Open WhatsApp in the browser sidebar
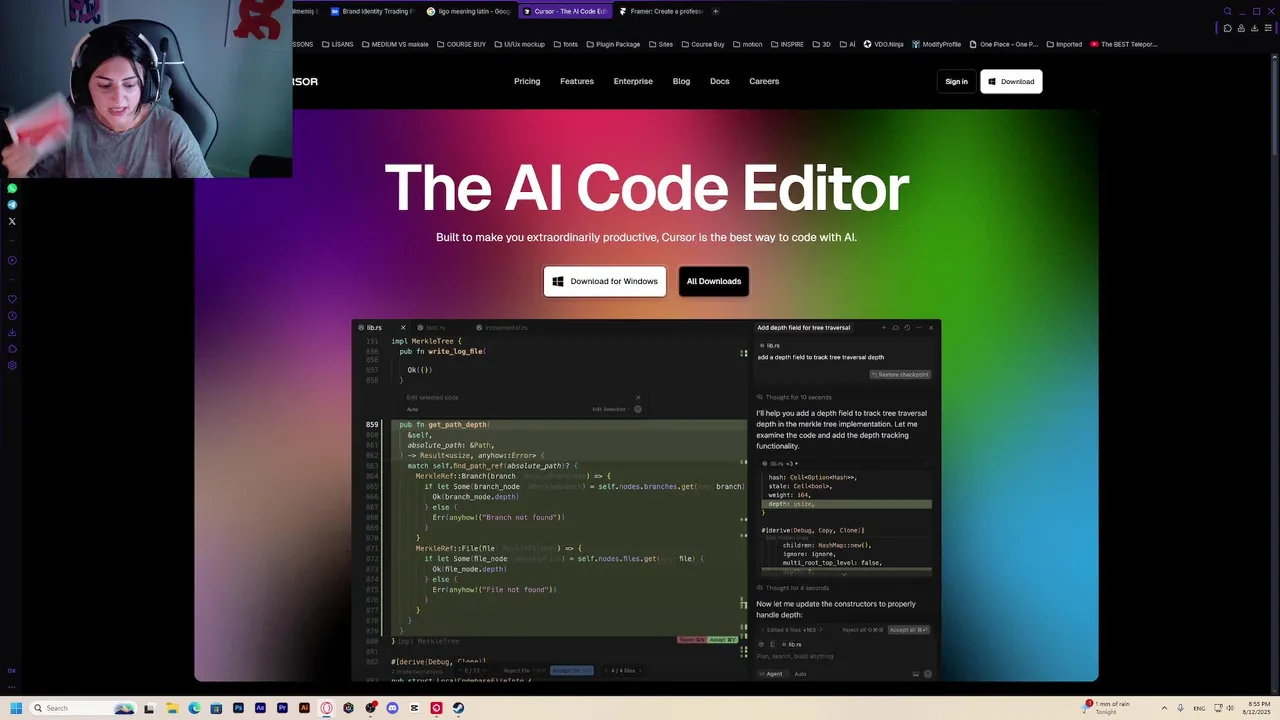The width and height of the screenshot is (1280, 720). pyautogui.click(x=12, y=188)
